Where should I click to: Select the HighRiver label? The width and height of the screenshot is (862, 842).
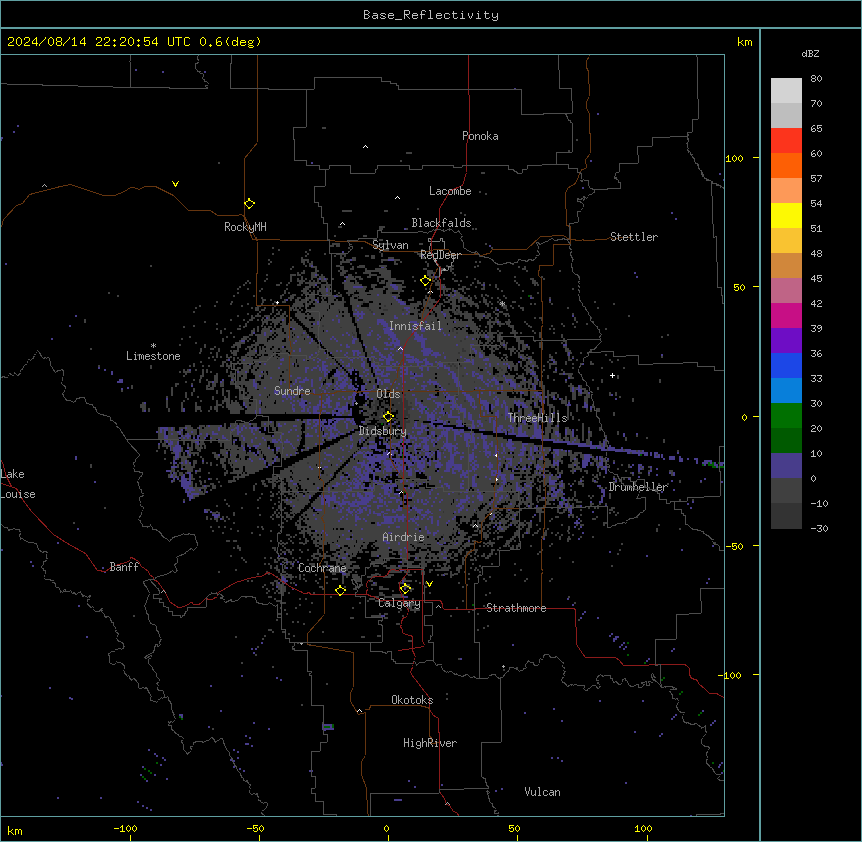[x=430, y=743]
